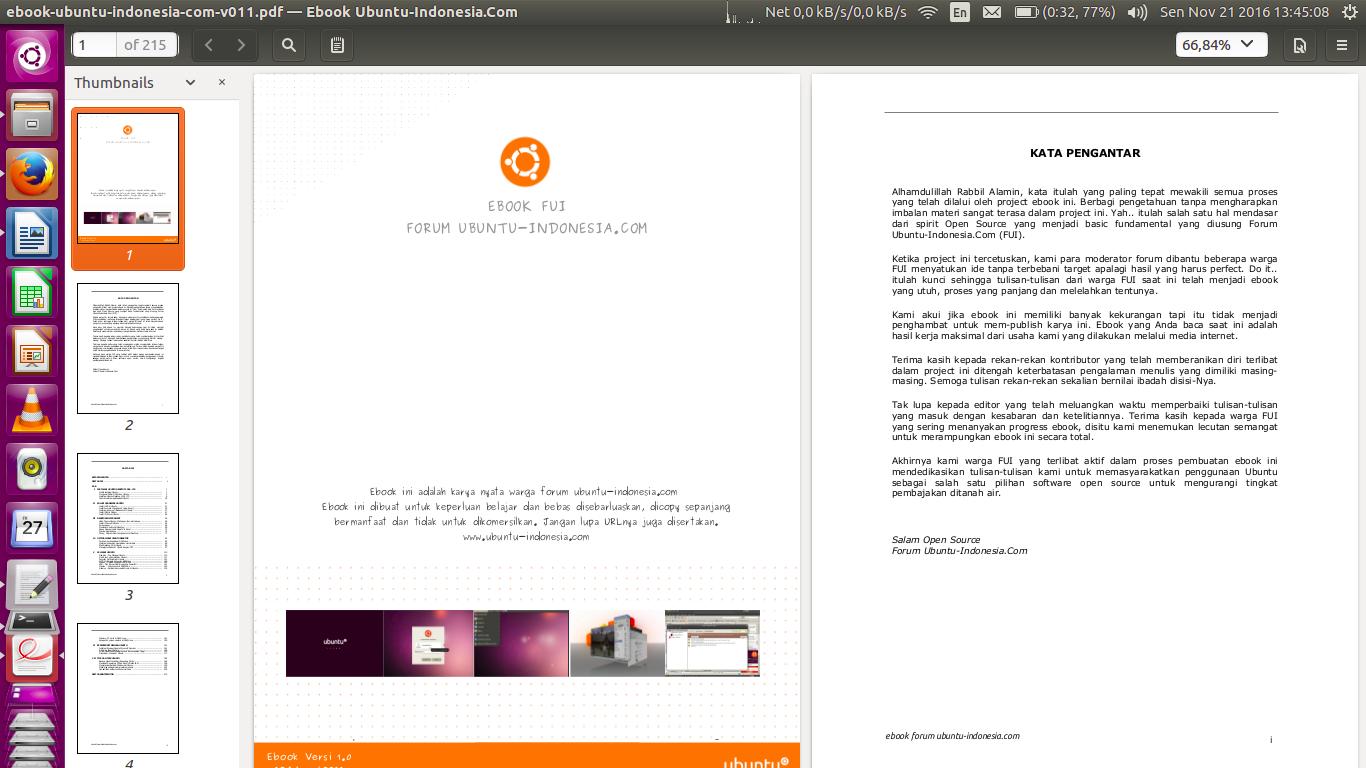Open the clock showing Sen Nov 21 2016
Screen dimensions: 1366x768
(1244, 12)
